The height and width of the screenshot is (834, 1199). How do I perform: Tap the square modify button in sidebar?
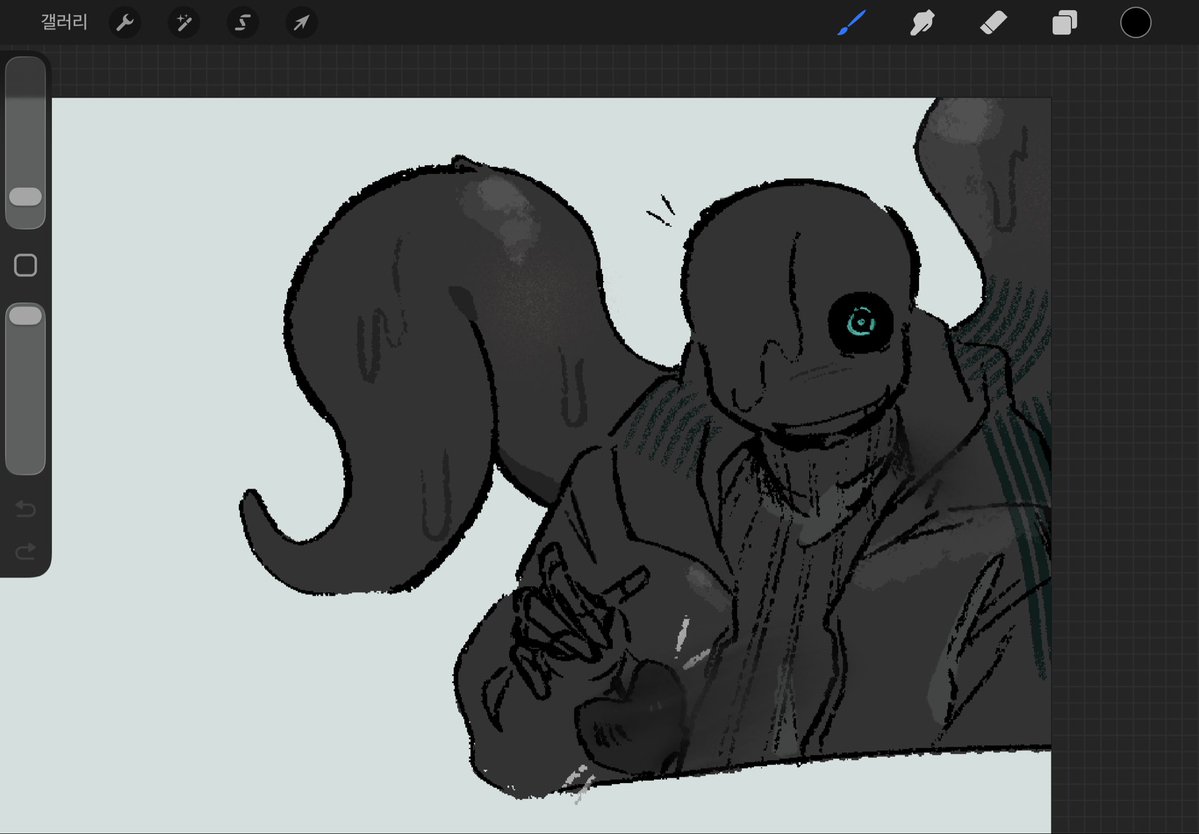click(25, 265)
